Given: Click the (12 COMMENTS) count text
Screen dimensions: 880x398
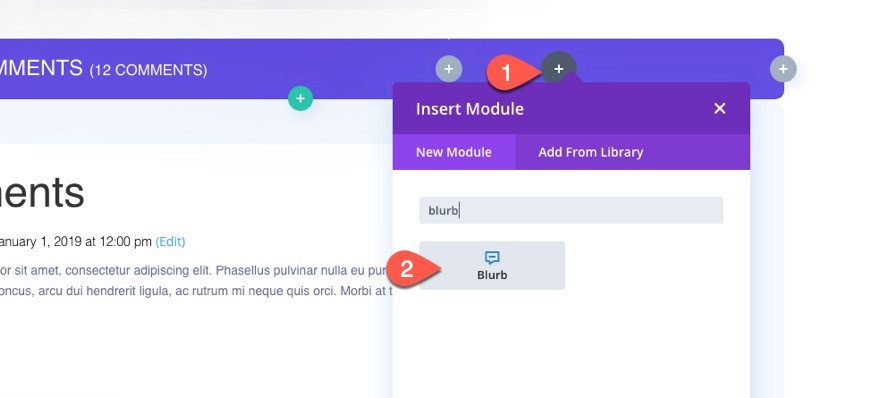Looking at the screenshot, I should coord(148,70).
